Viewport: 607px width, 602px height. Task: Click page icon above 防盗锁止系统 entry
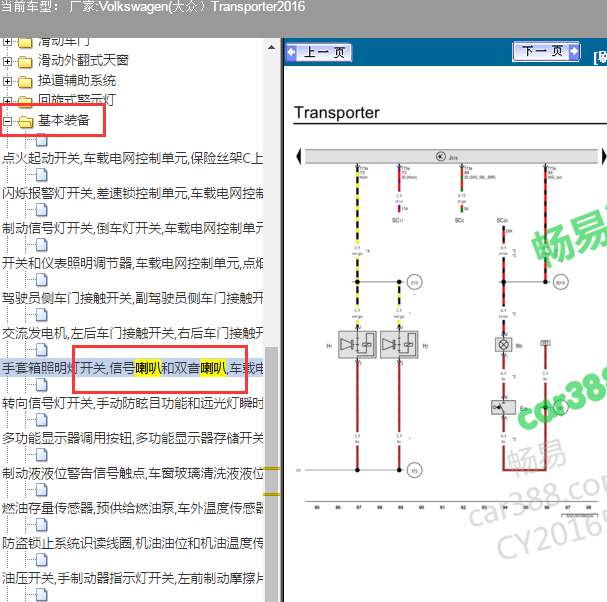(42, 525)
